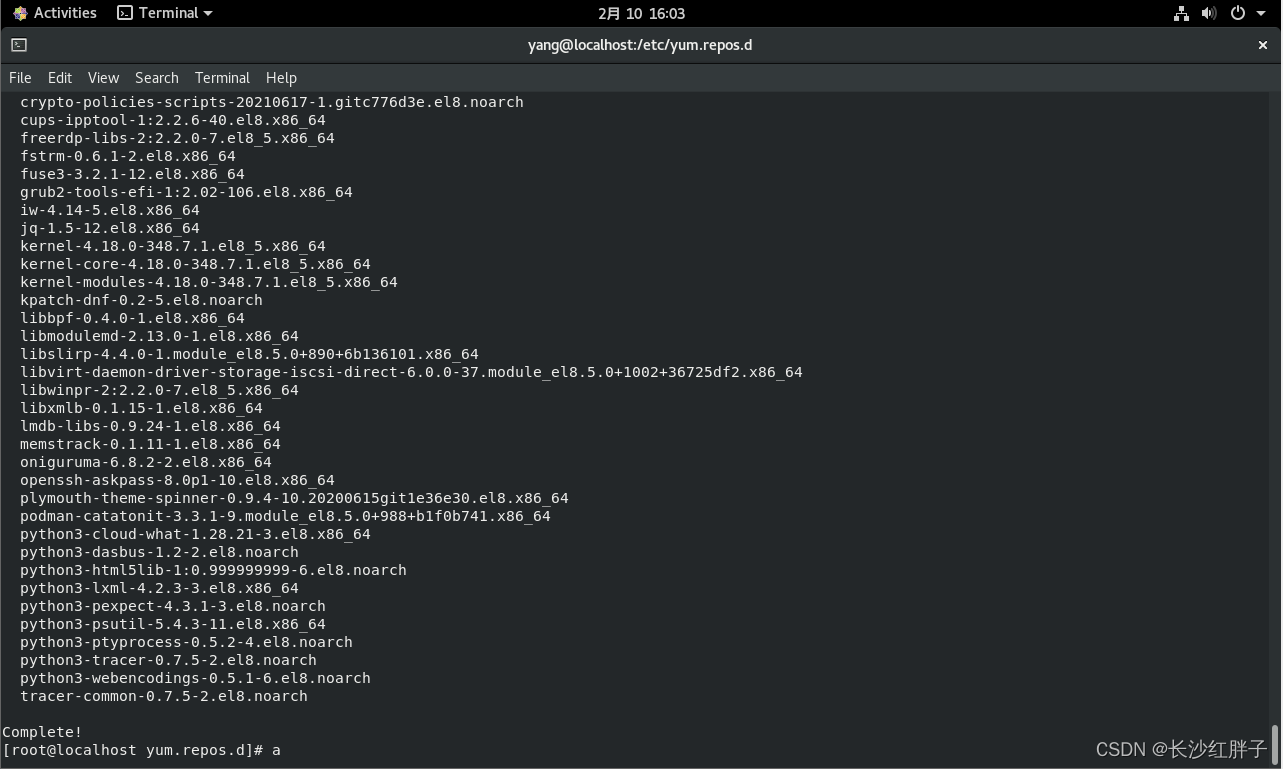The height and width of the screenshot is (769, 1283).
Task: Open the View menu
Action: (103, 78)
